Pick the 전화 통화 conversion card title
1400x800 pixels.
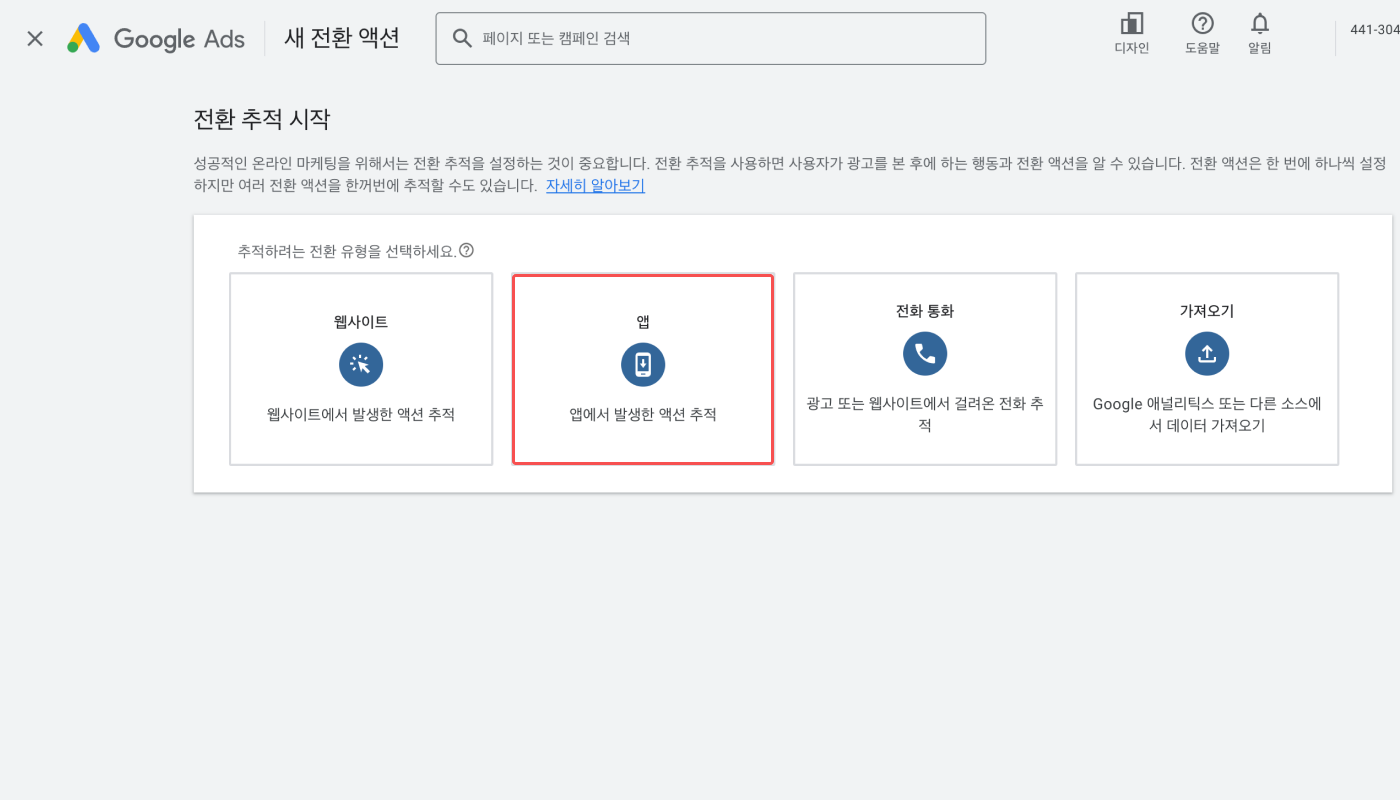tap(925, 311)
